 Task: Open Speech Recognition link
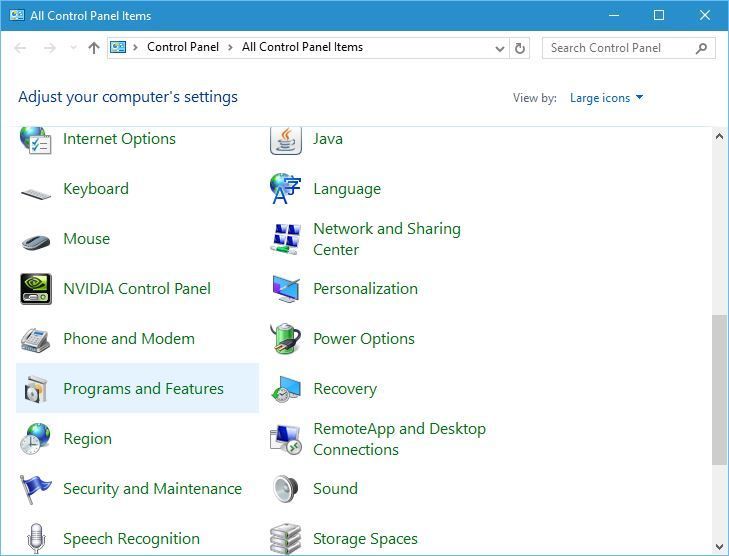coord(132,539)
